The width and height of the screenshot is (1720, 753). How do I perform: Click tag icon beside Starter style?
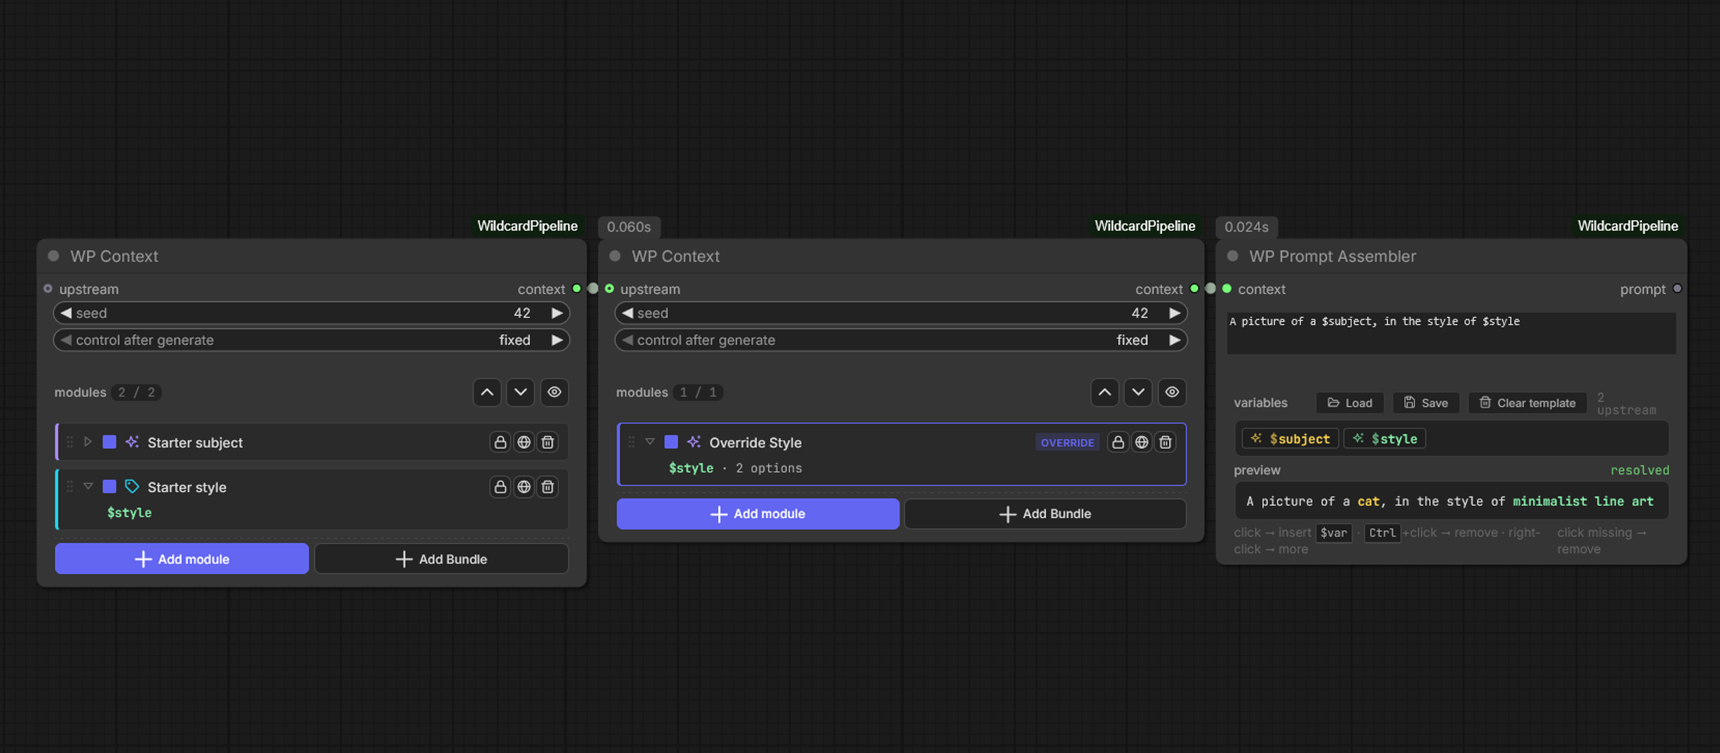[x=132, y=487]
